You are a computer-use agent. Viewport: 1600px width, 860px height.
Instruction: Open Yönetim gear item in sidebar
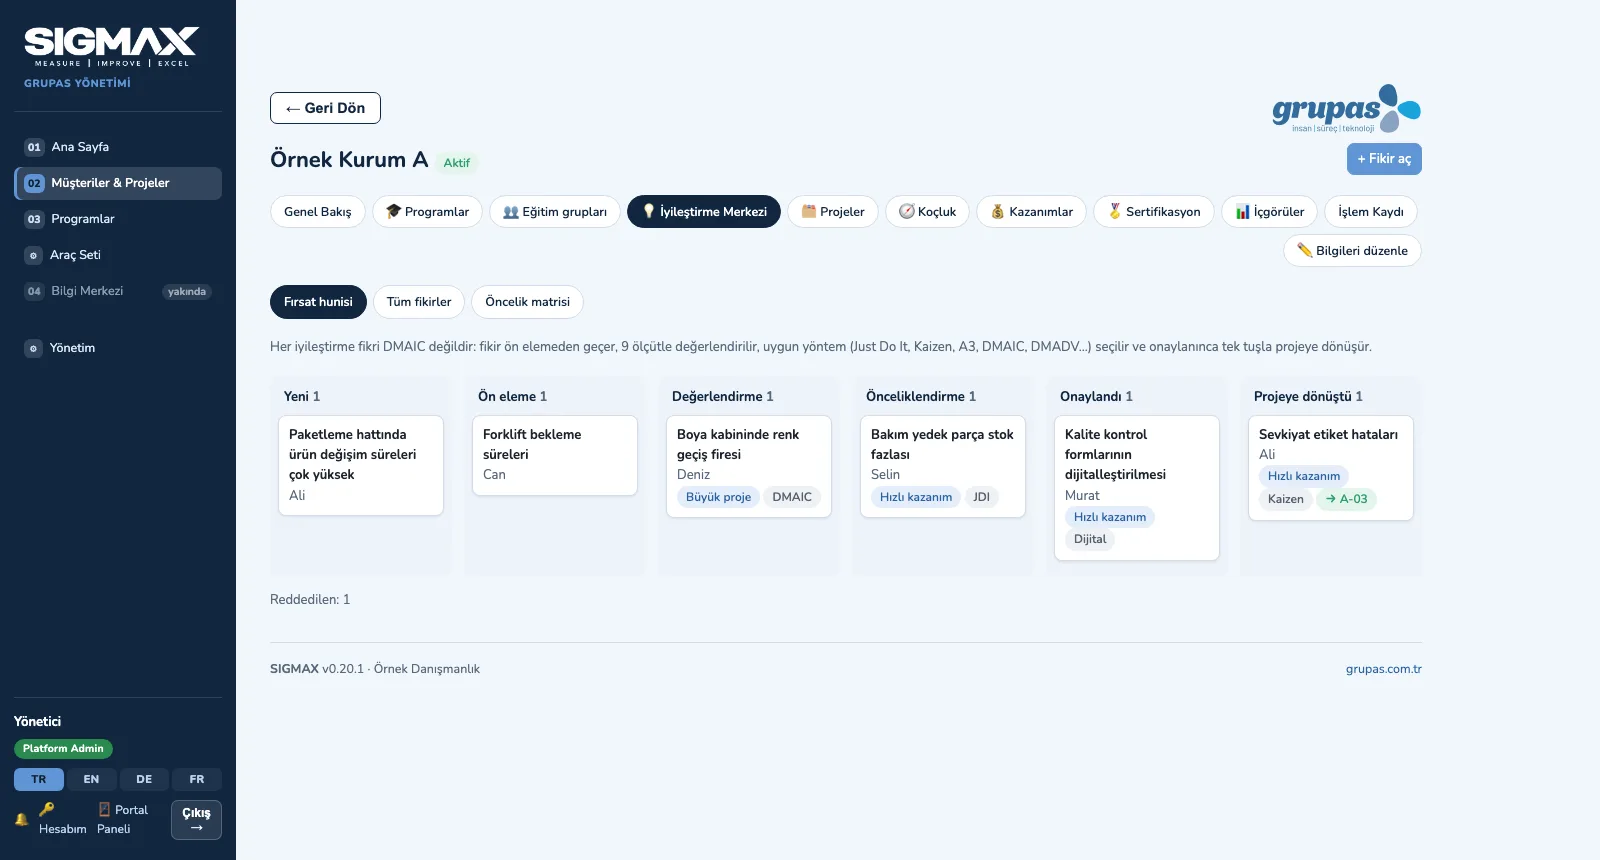tap(118, 348)
